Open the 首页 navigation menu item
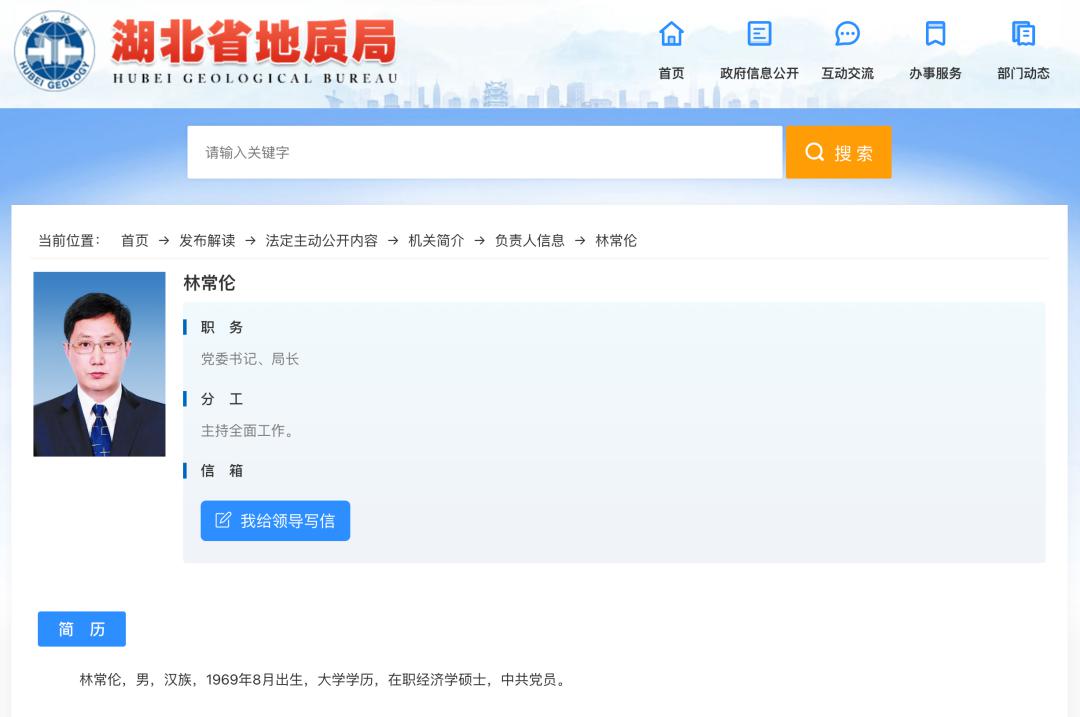This screenshot has height=717, width=1080. click(x=671, y=73)
